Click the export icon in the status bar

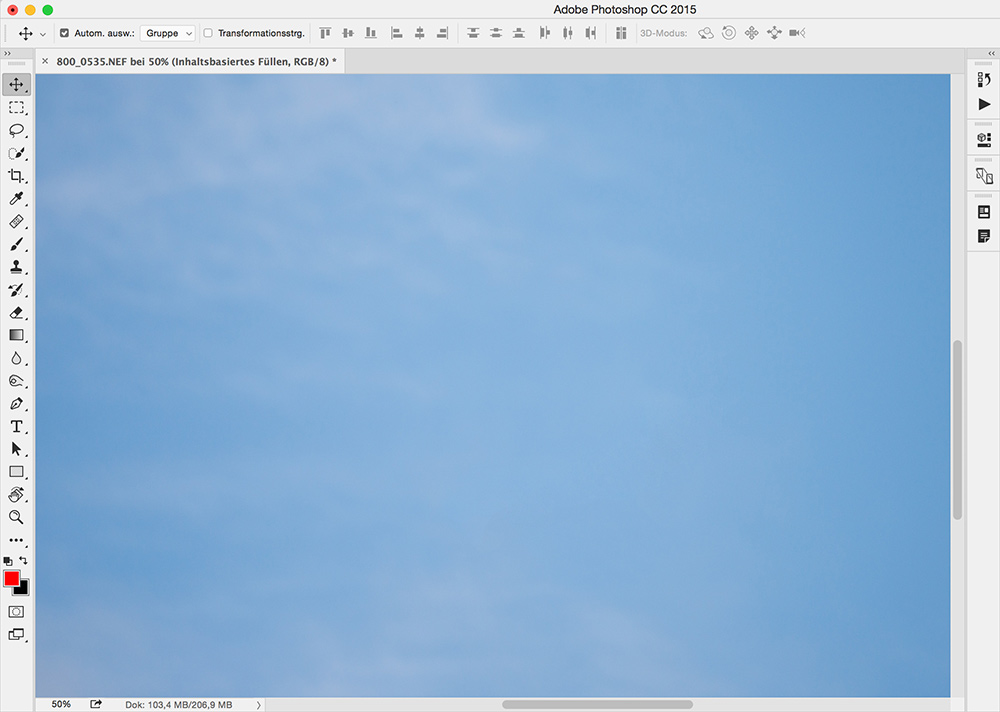96,704
